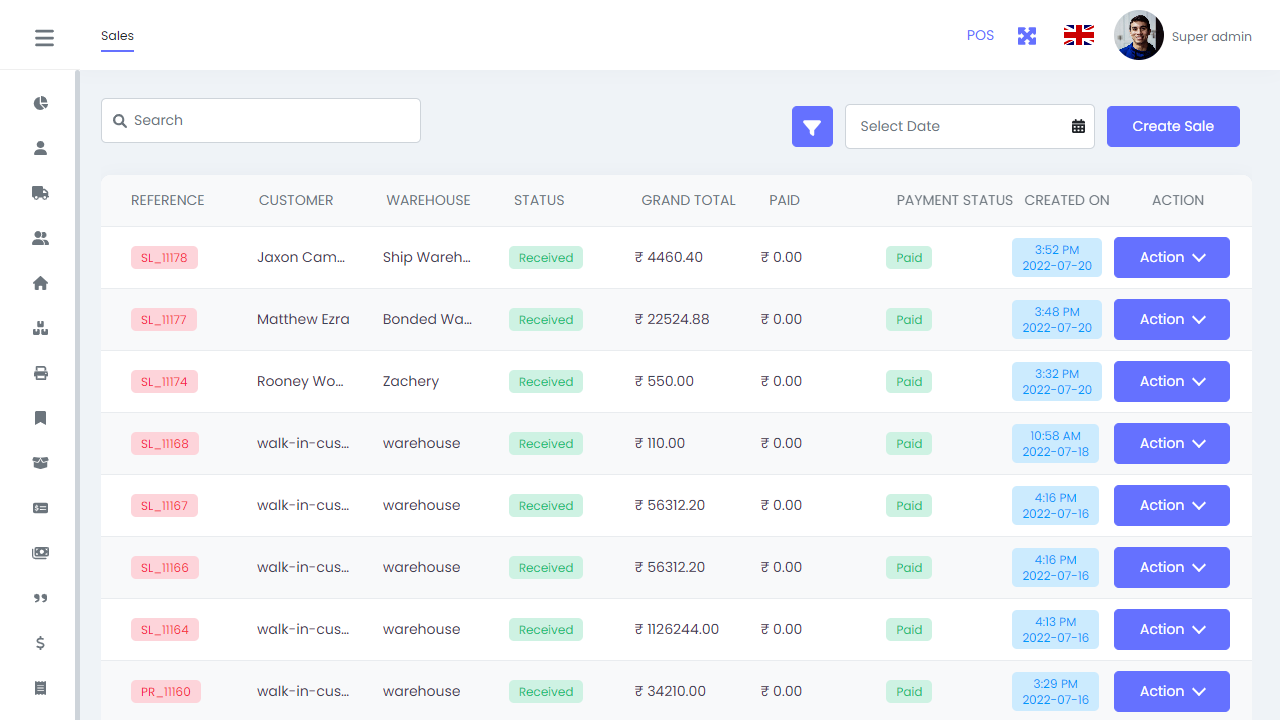
Task: Click inside the Search field
Action: coord(260,120)
